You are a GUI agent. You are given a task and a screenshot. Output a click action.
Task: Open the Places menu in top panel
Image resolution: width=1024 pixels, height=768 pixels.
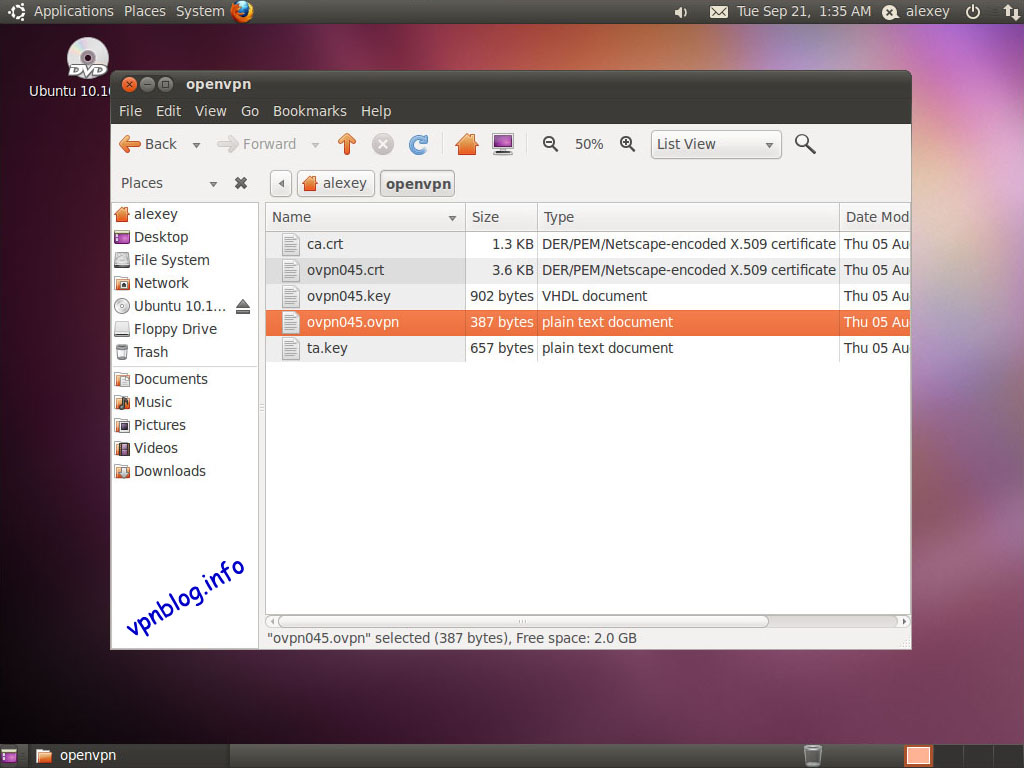[144, 11]
